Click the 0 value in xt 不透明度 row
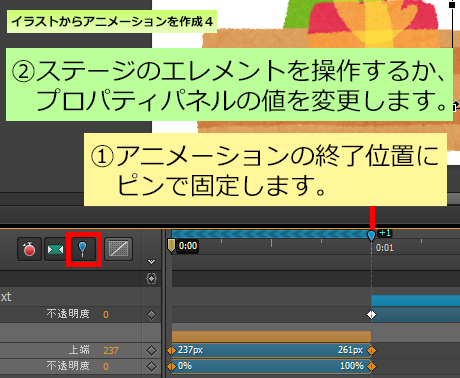This screenshot has width=460, height=378. (x=106, y=315)
